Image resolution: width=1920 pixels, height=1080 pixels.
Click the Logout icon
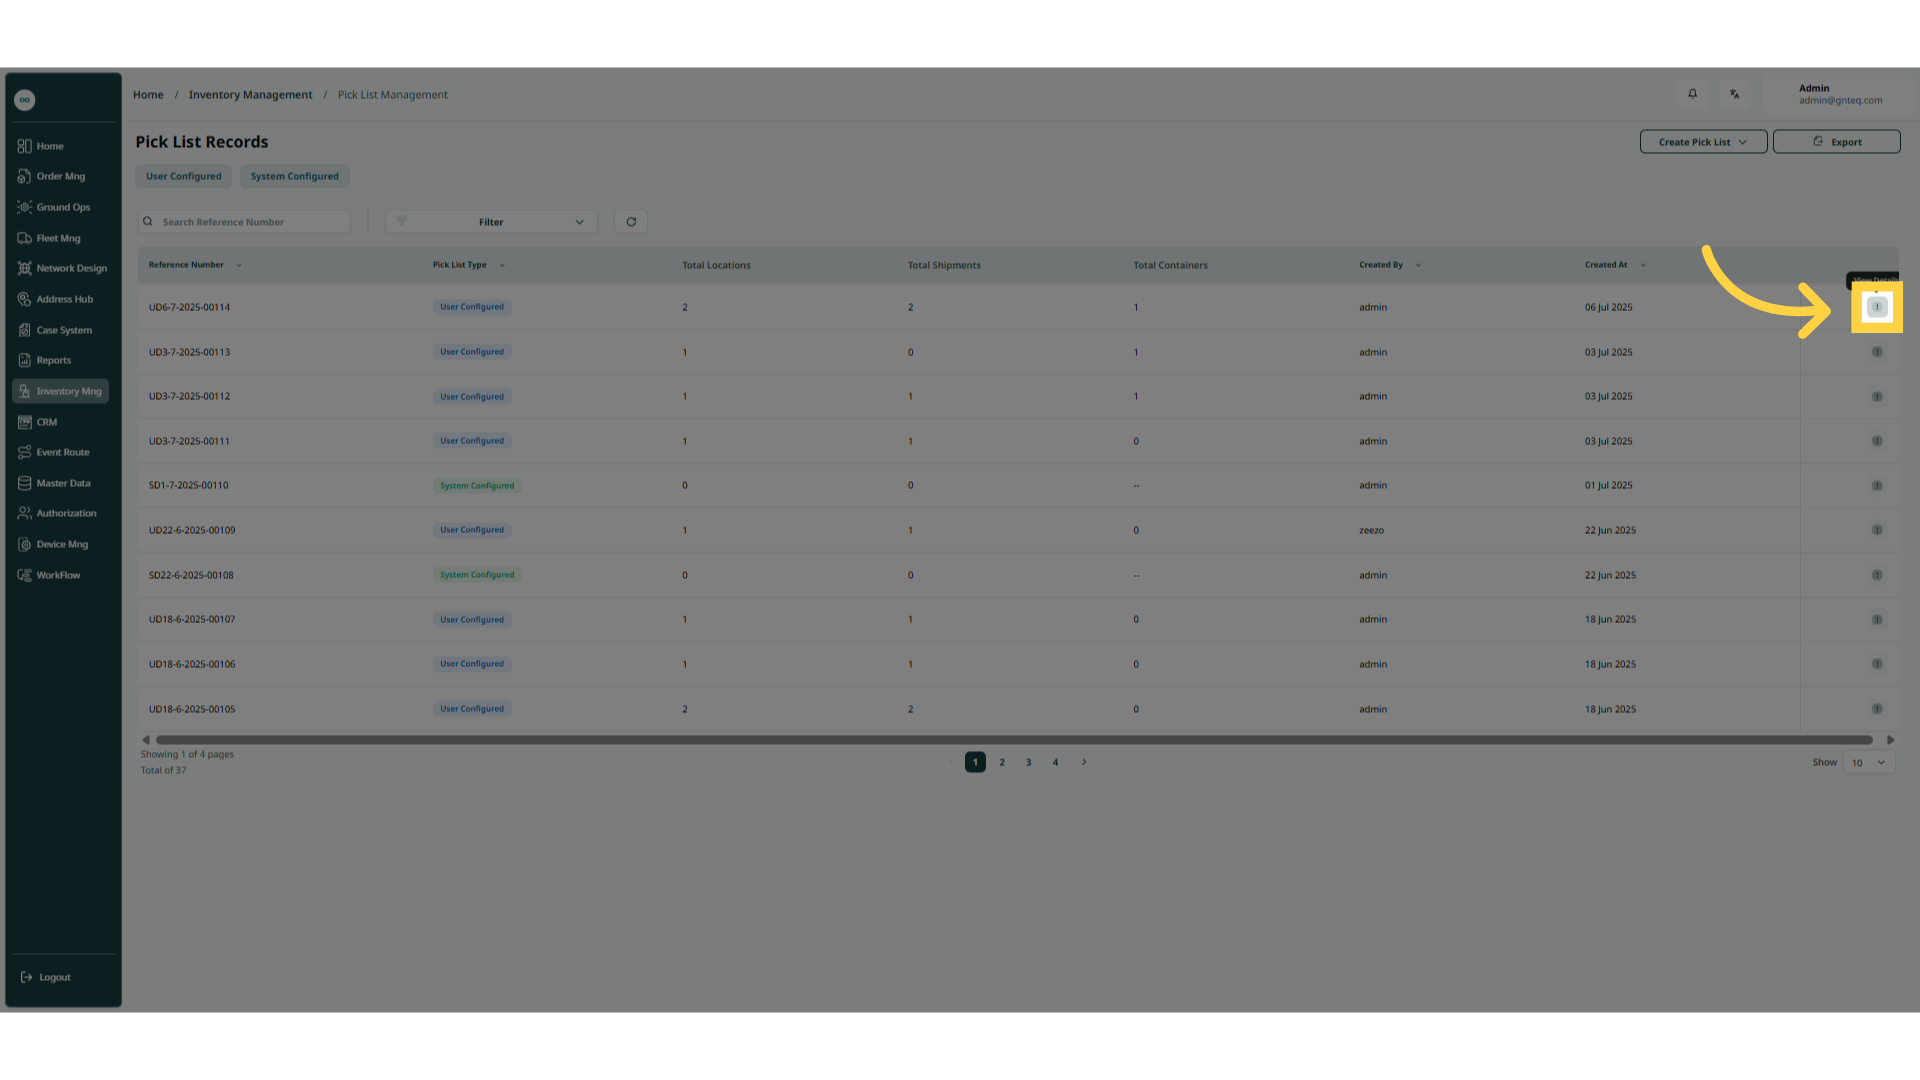pyautogui.click(x=26, y=977)
